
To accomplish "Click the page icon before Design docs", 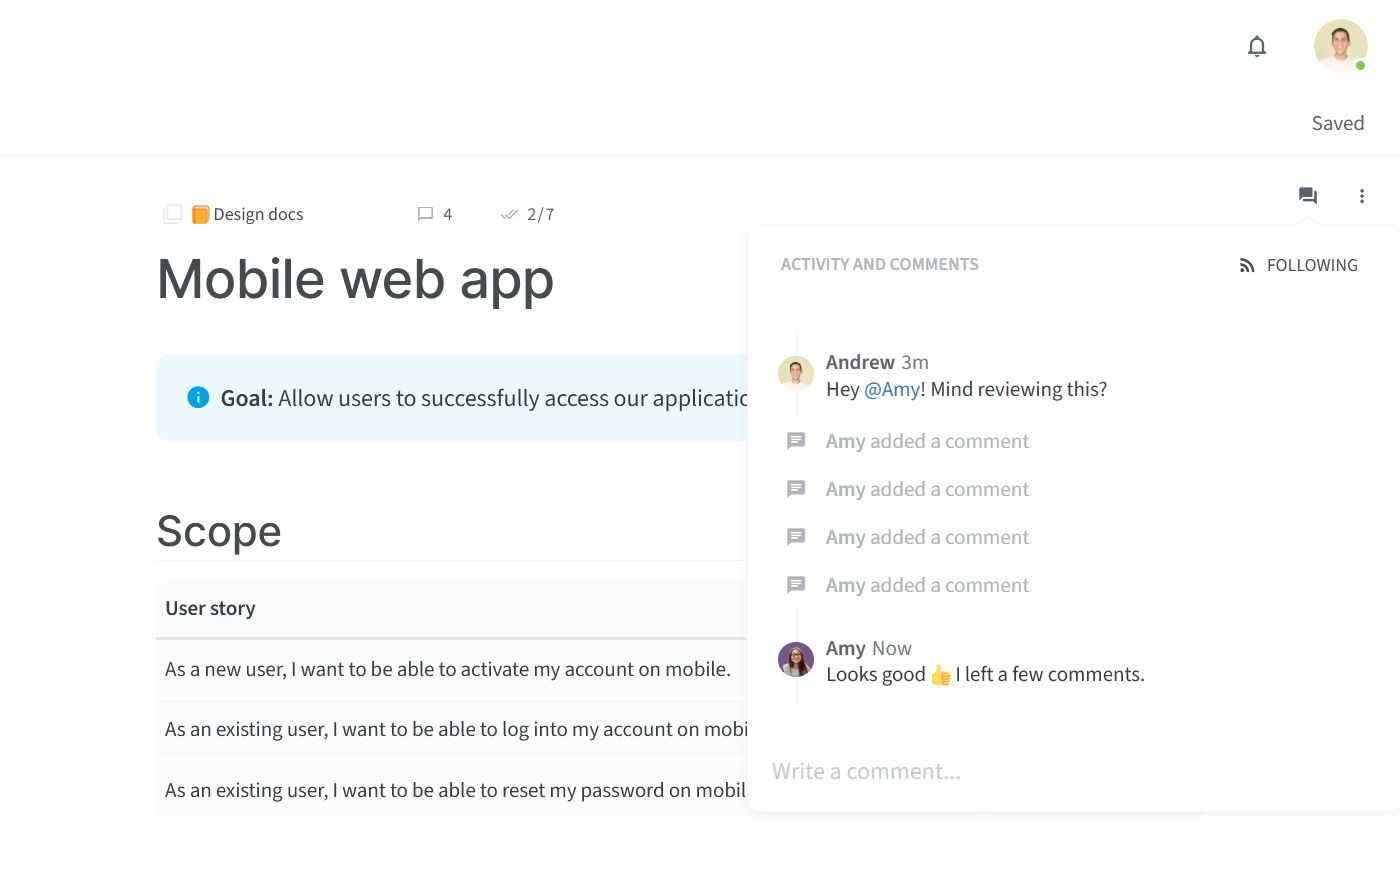I will [x=172, y=214].
